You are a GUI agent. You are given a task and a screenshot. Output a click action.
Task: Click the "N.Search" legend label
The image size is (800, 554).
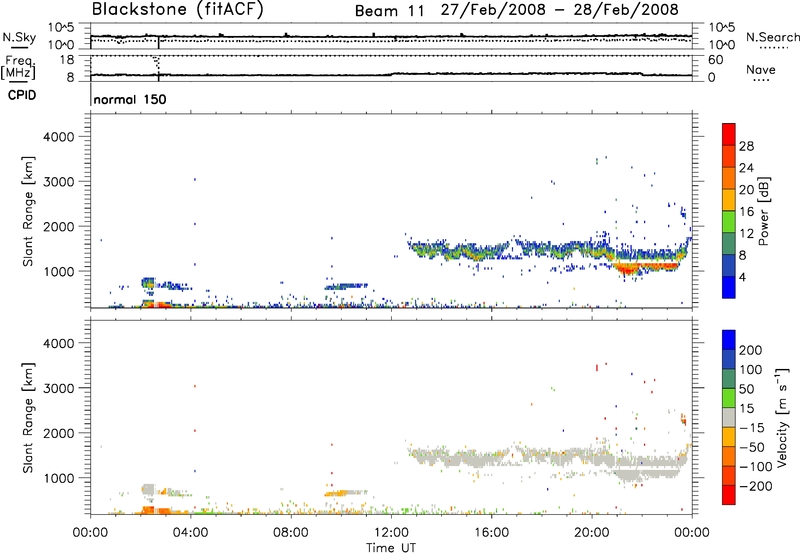click(x=773, y=37)
